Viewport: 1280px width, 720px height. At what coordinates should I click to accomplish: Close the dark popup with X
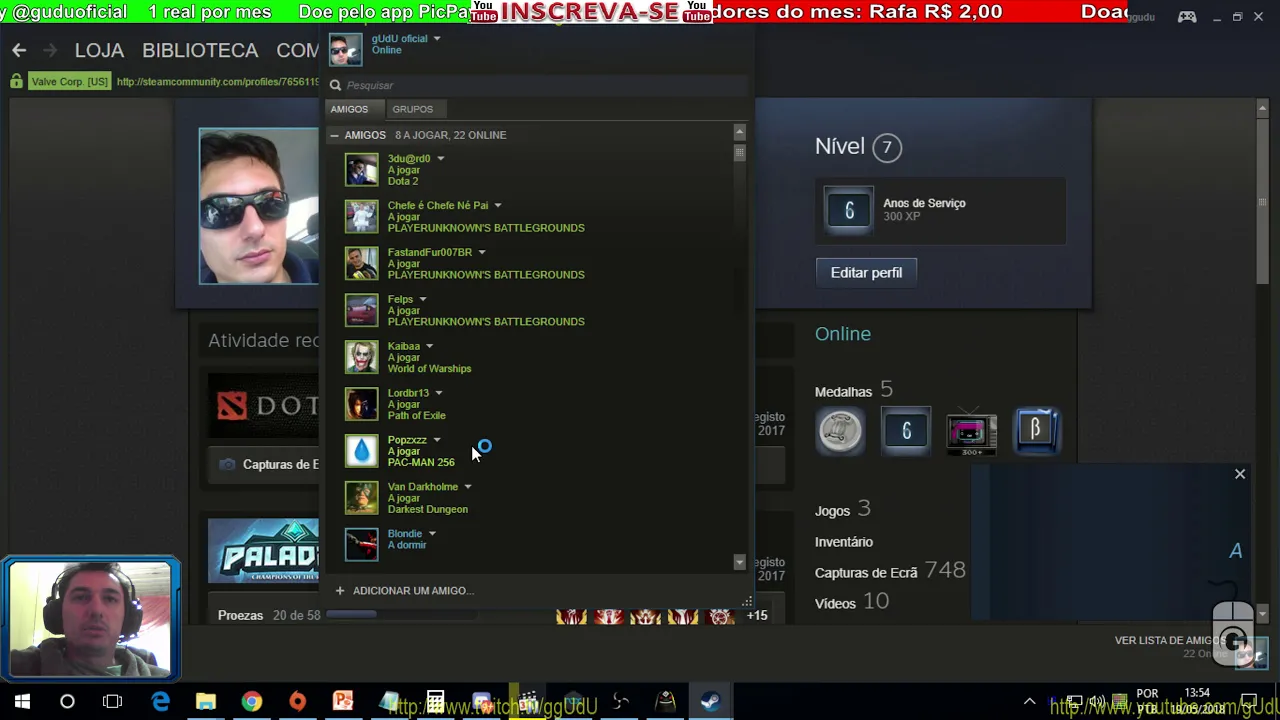pyautogui.click(x=1240, y=474)
